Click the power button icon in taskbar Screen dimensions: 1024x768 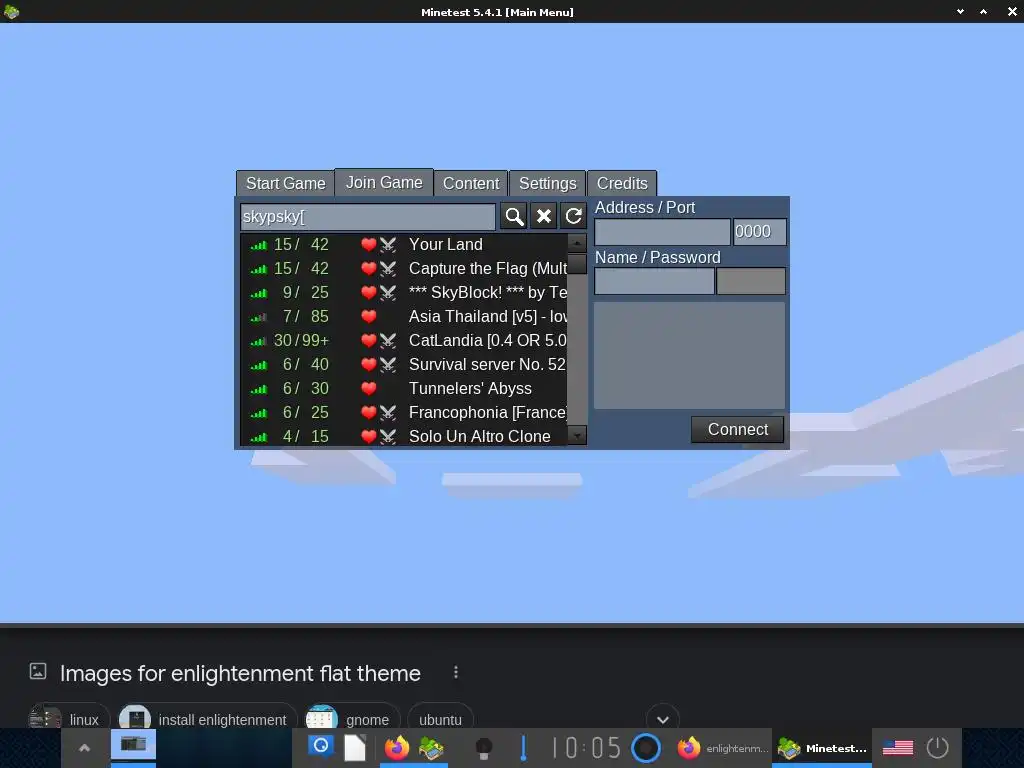click(937, 747)
